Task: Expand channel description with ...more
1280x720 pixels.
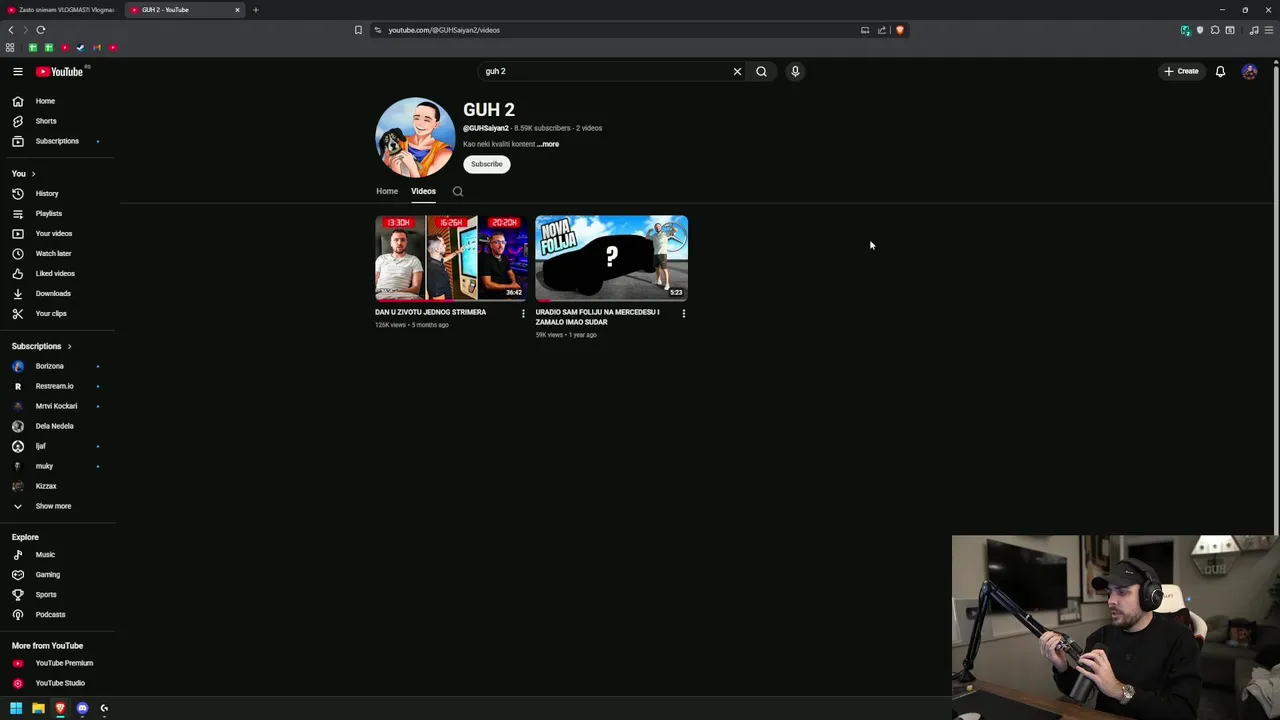Action: pyautogui.click(x=548, y=144)
